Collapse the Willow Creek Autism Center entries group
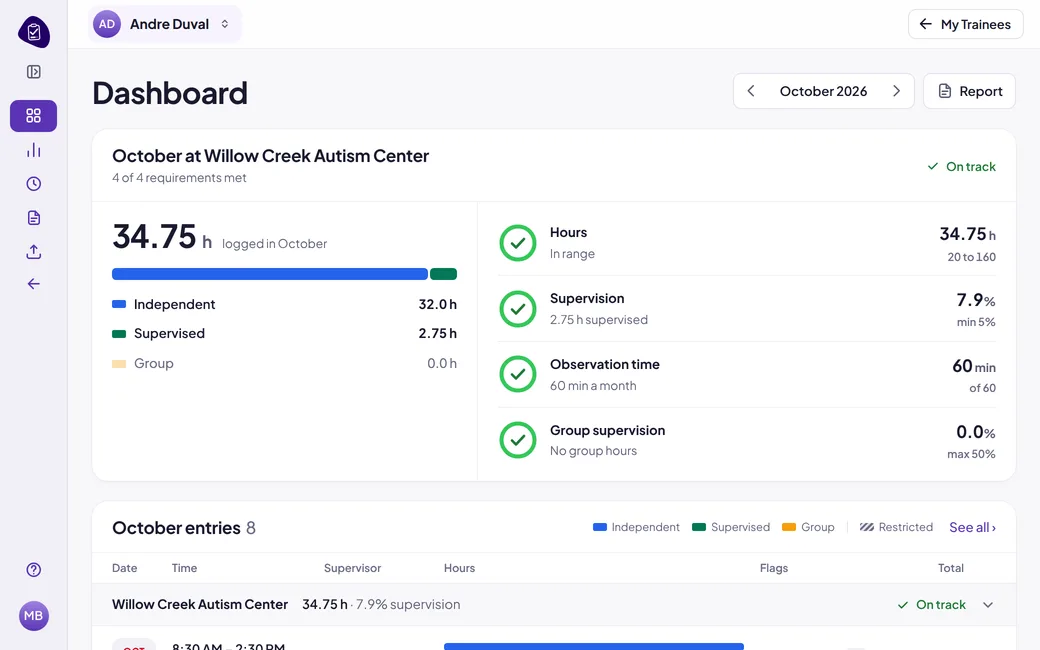Screen dimensions: 1040x650 tap(988, 605)
